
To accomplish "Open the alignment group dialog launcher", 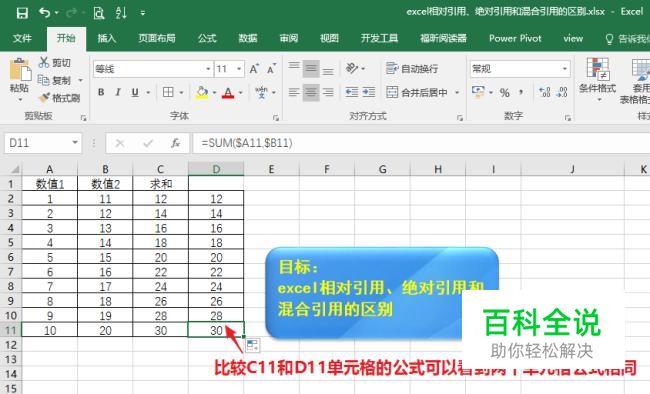I will pos(460,118).
